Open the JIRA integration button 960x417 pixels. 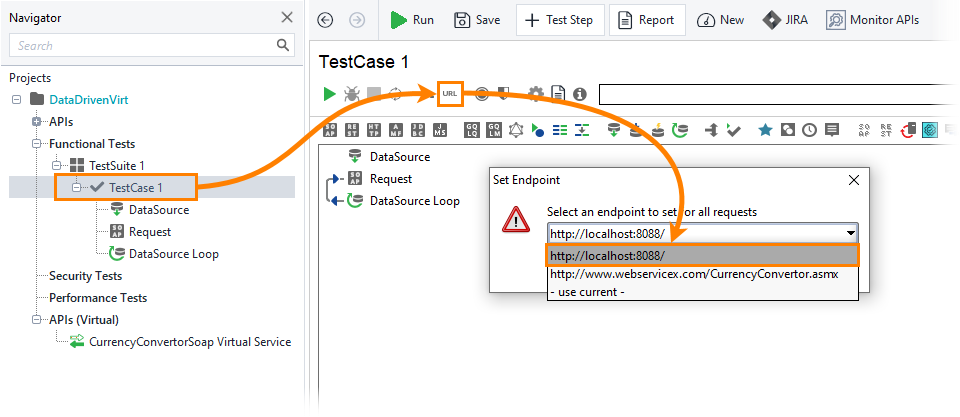[x=785, y=20]
